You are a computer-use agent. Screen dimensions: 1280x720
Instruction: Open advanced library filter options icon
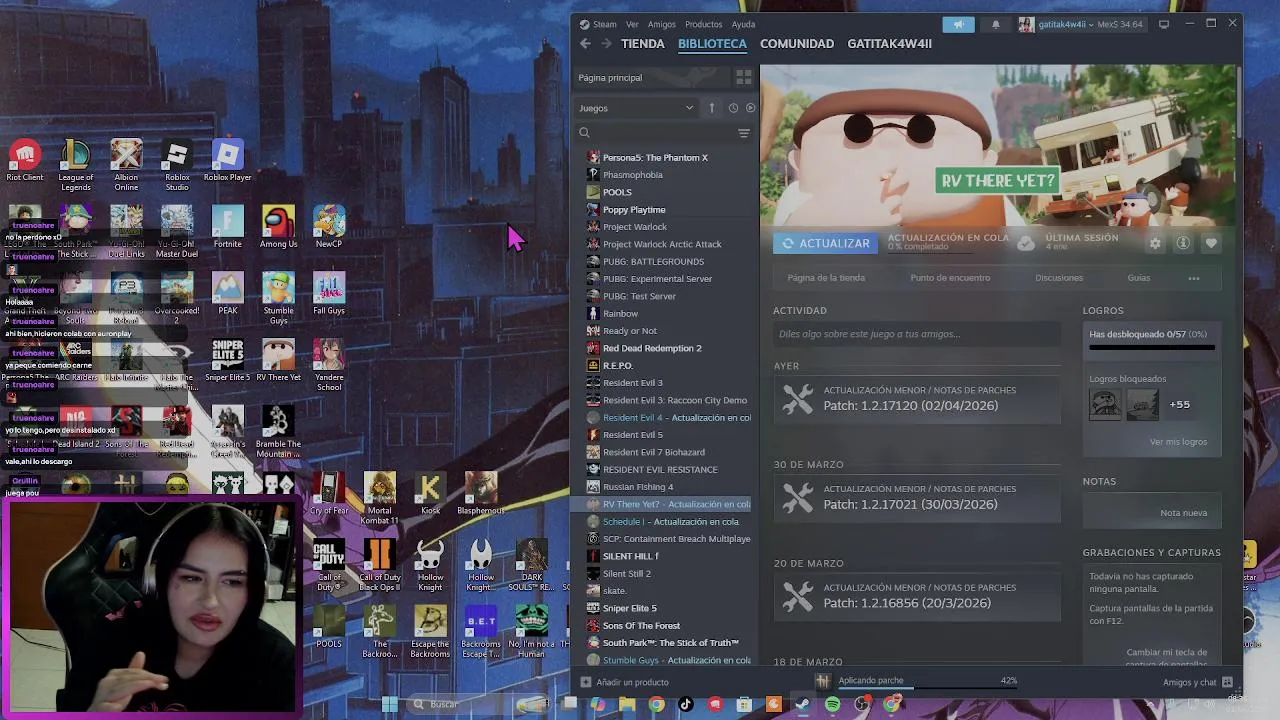(x=743, y=133)
